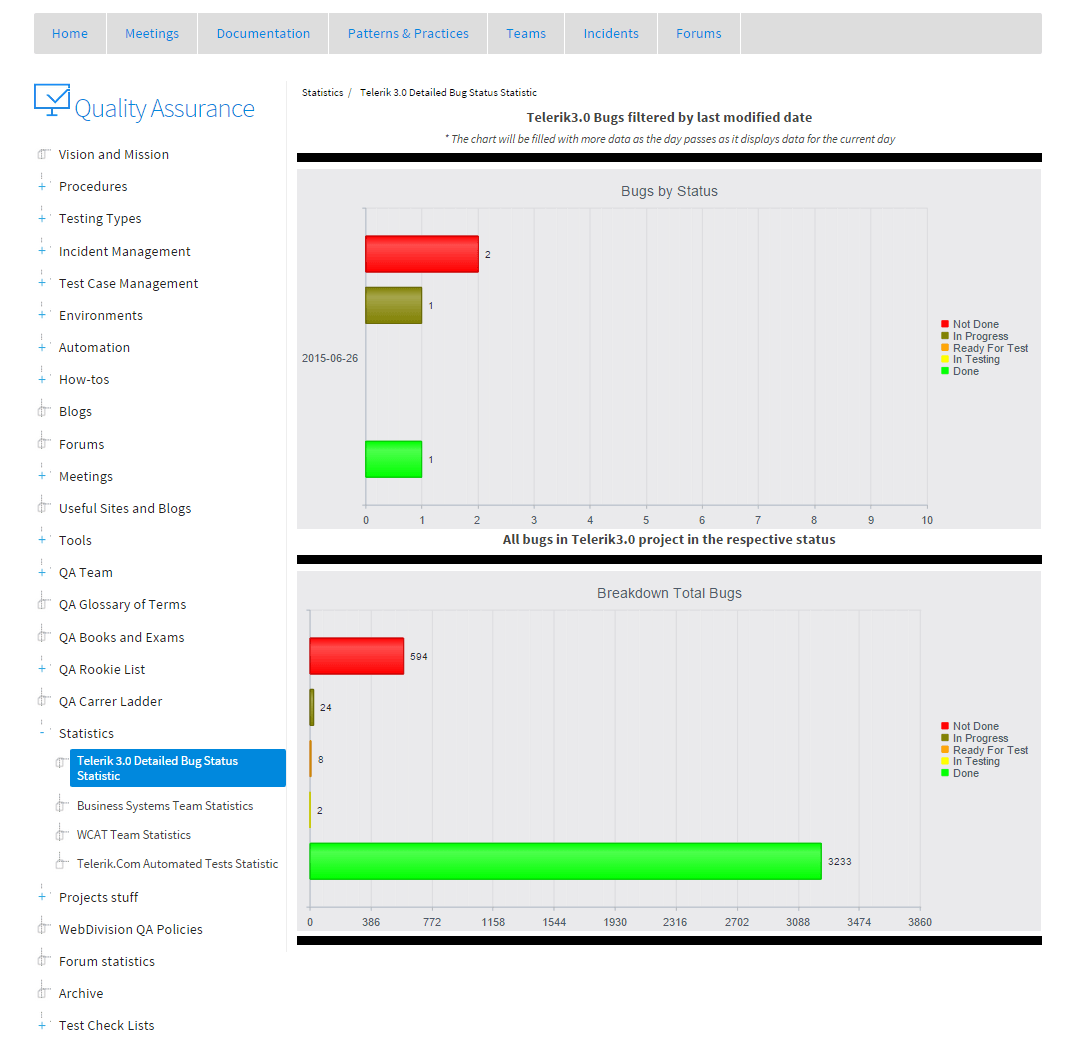
Task: Click the page icon next to Archive
Action: (43, 993)
